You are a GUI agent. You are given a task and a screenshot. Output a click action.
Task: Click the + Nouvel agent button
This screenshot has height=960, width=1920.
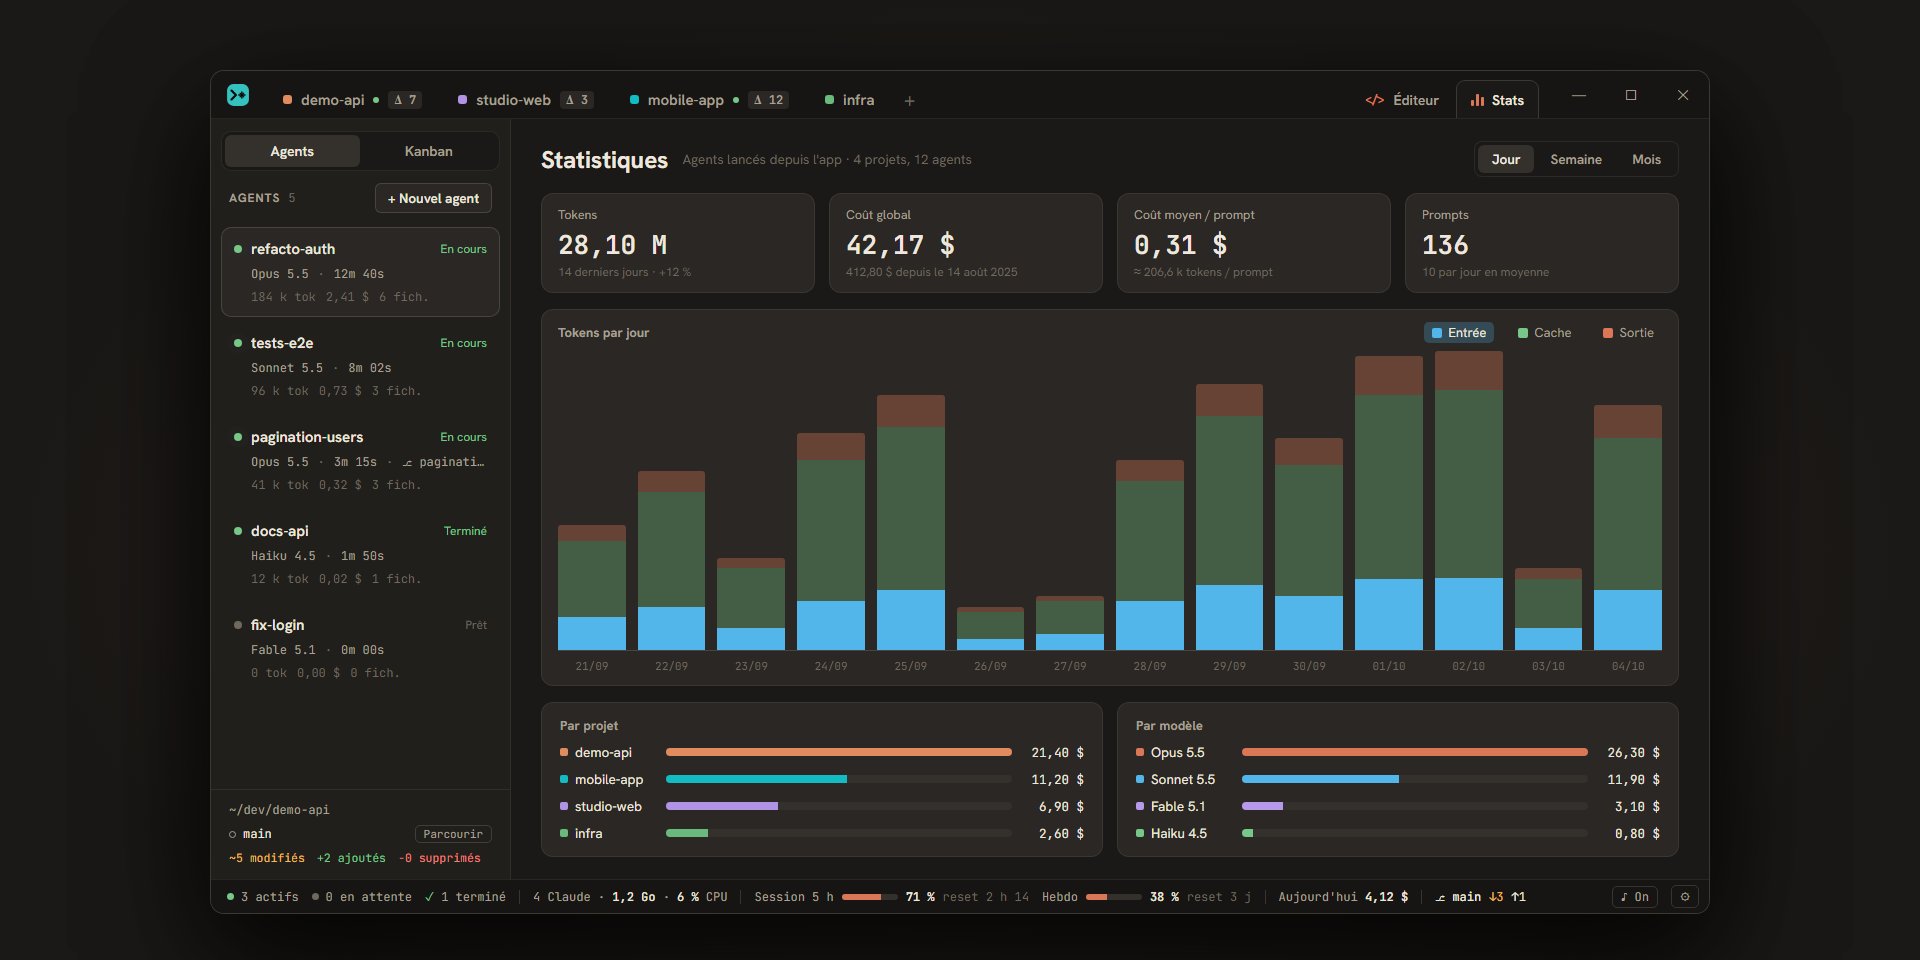pos(433,198)
